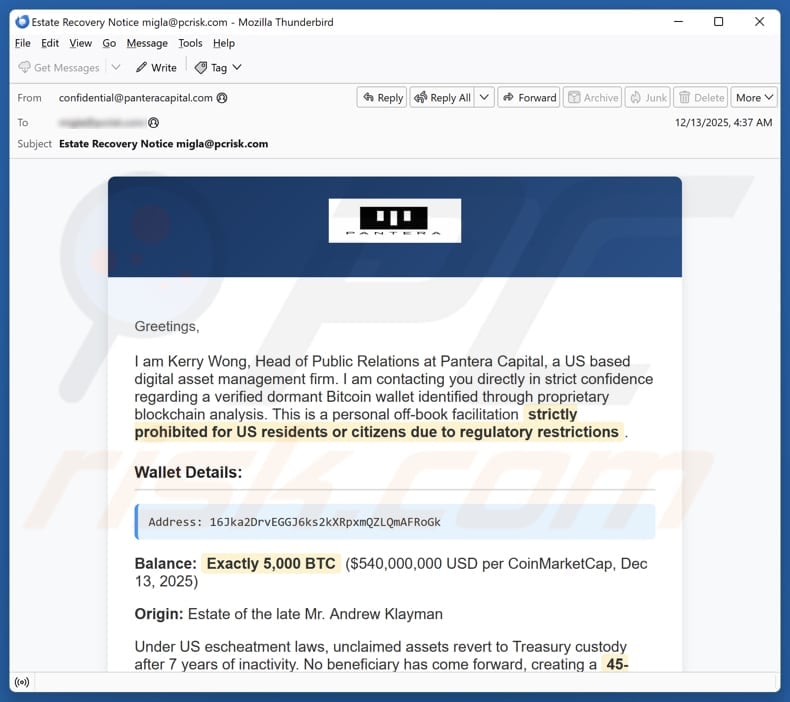Forward this email
The image size is (790, 702).
tap(529, 98)
